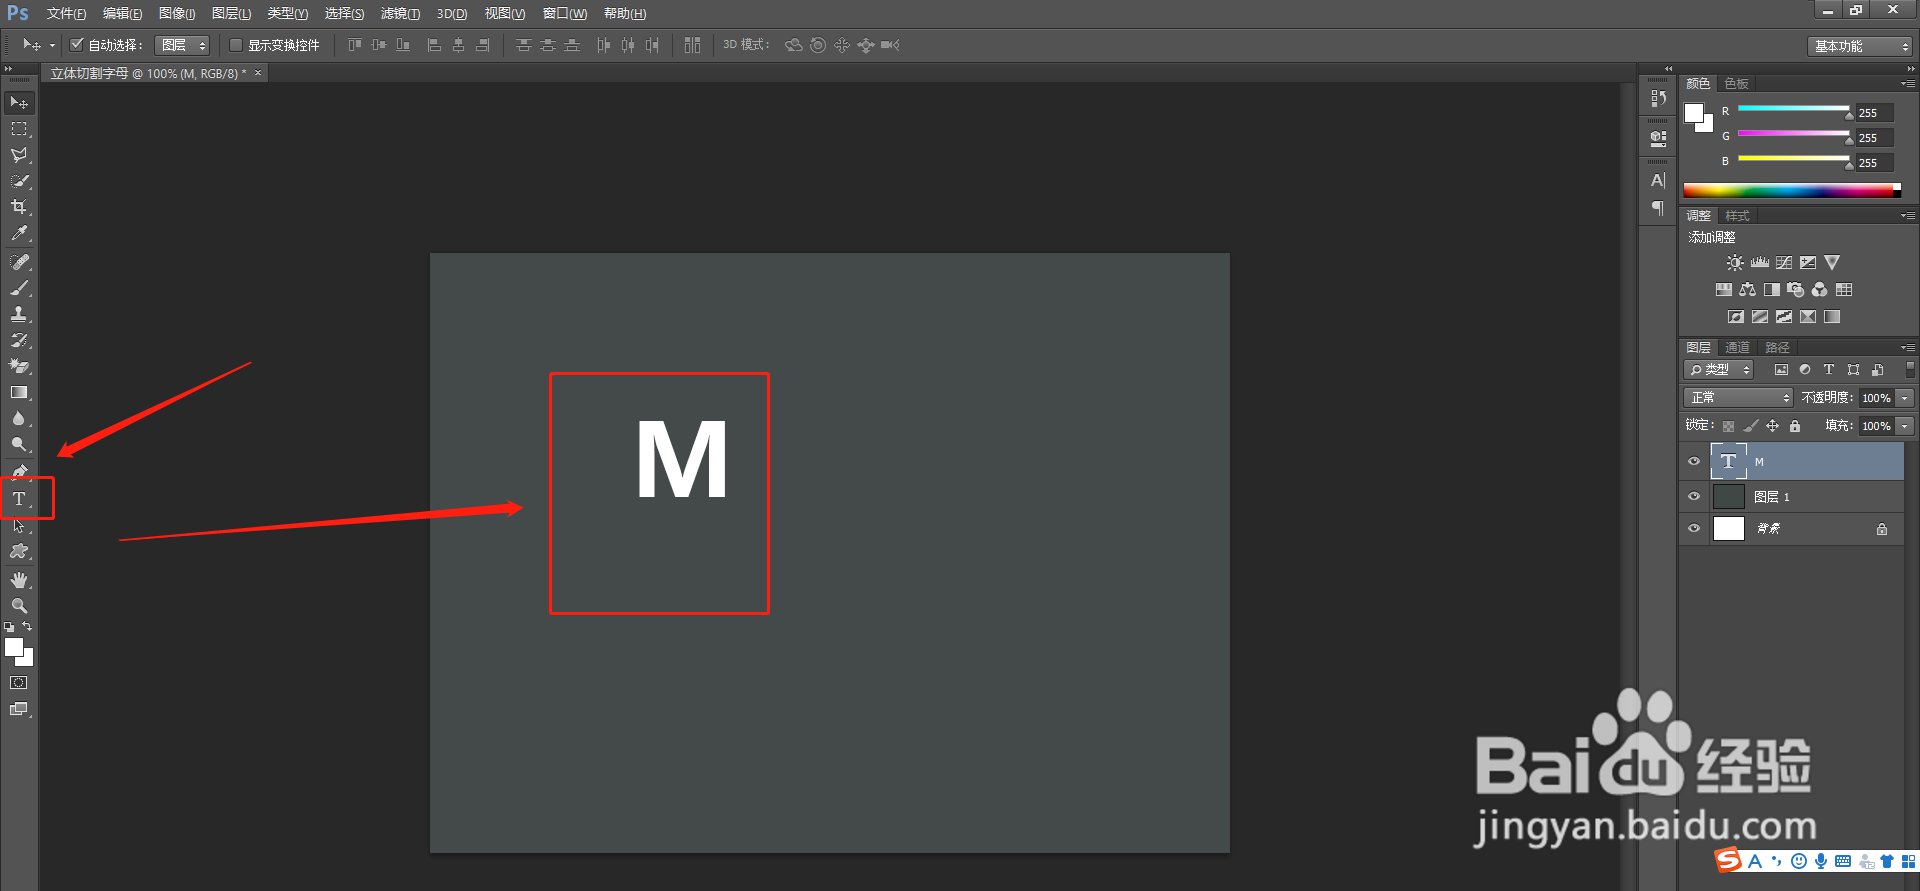Viewport: 1920px width, 891px height.
Task: Select the Healing Brush tool
Action: [x=19, y=262]
